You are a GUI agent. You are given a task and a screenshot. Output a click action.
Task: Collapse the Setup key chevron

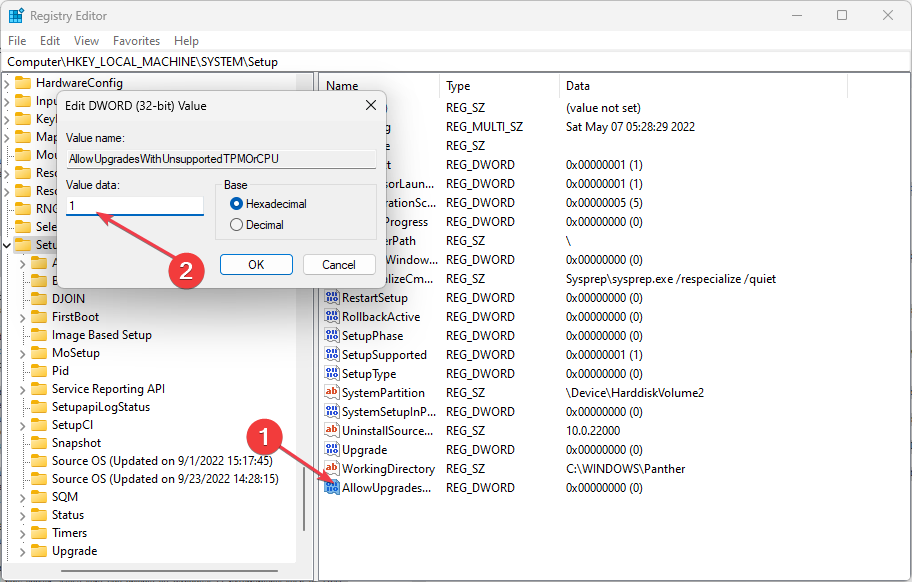click(9, 243)
